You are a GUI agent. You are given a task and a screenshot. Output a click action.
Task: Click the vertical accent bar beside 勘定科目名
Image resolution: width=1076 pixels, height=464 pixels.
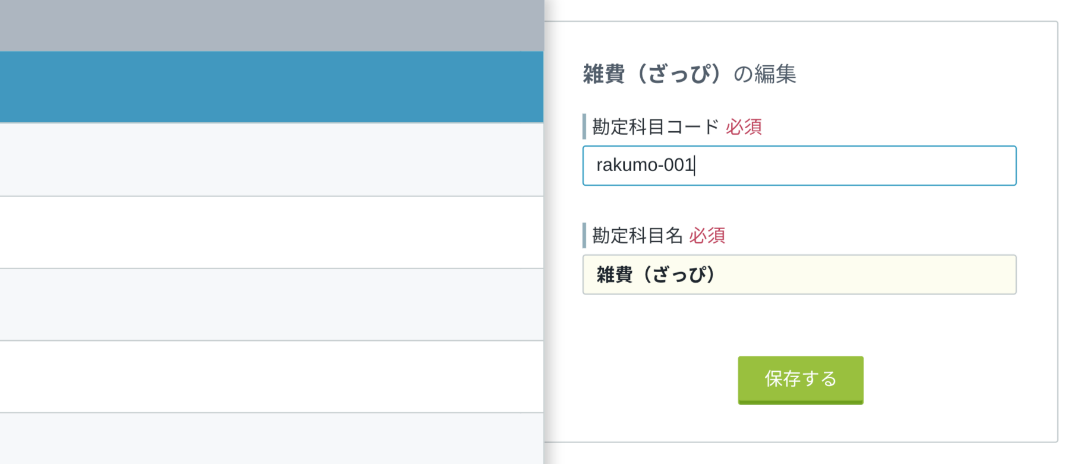tap(584, 235)
